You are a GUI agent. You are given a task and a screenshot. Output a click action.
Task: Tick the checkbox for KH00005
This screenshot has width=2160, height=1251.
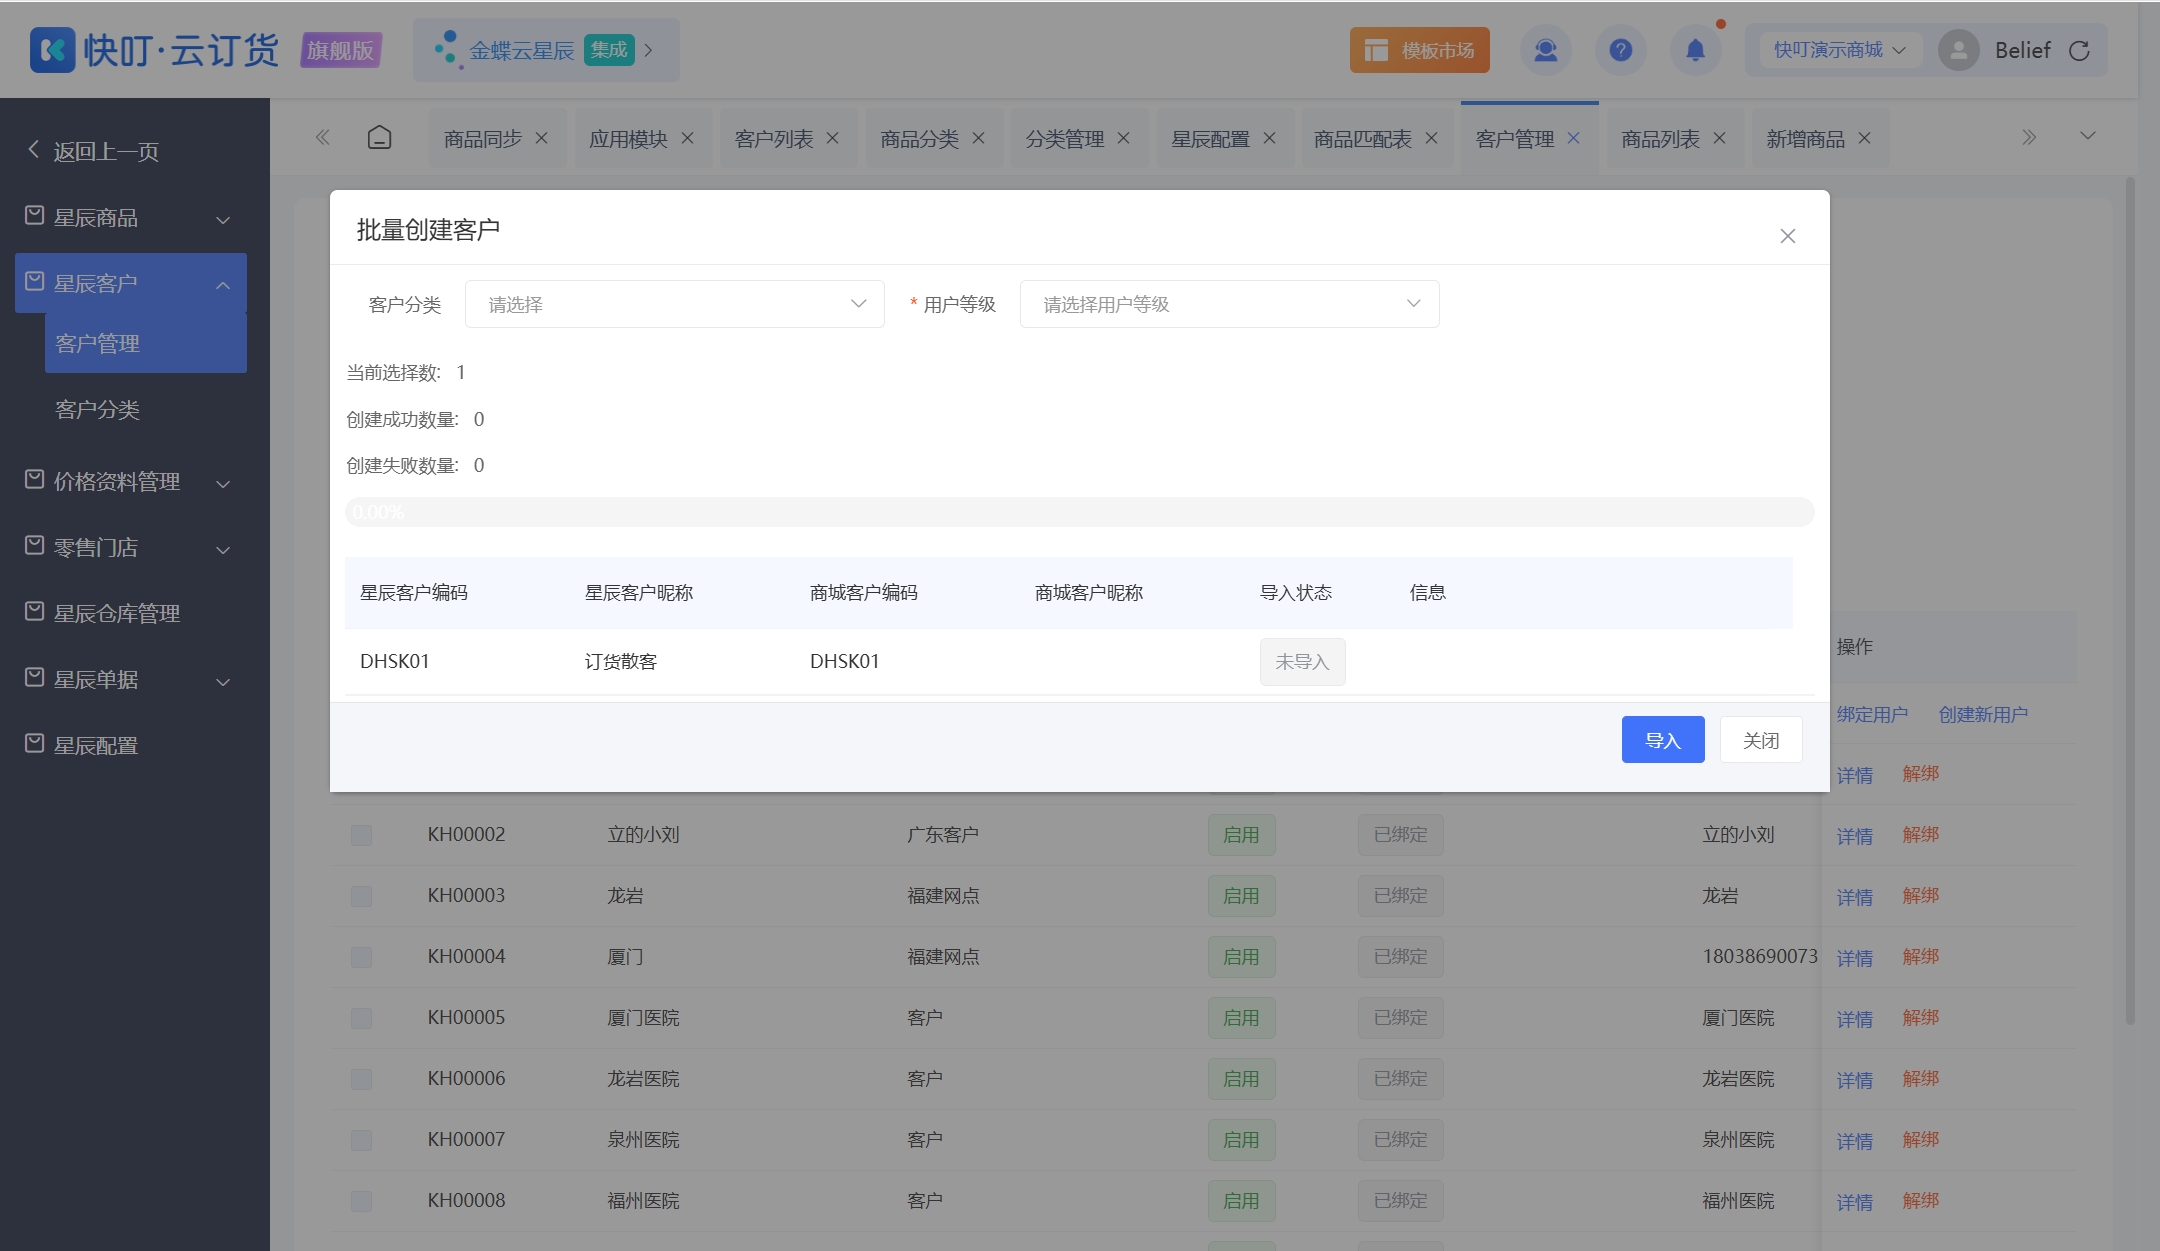point(361,1018)
